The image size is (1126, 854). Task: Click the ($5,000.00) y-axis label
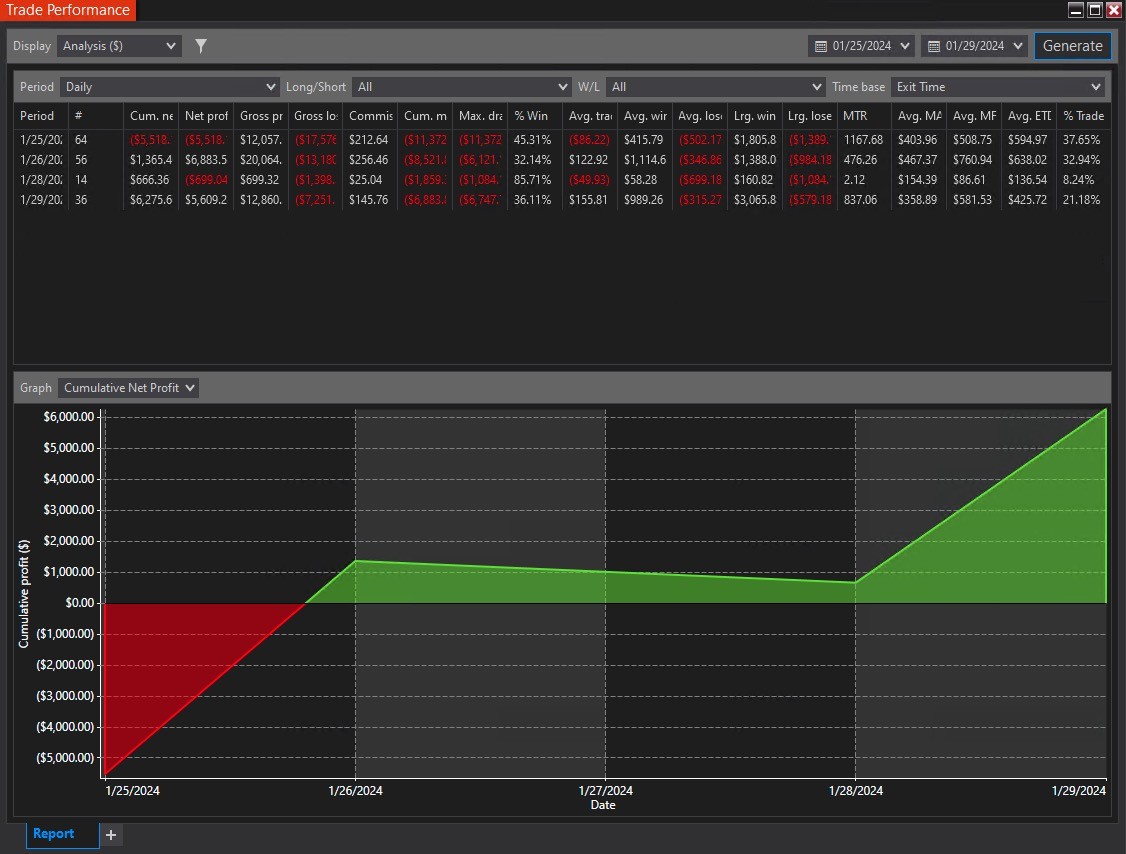(x=65, y=758)
